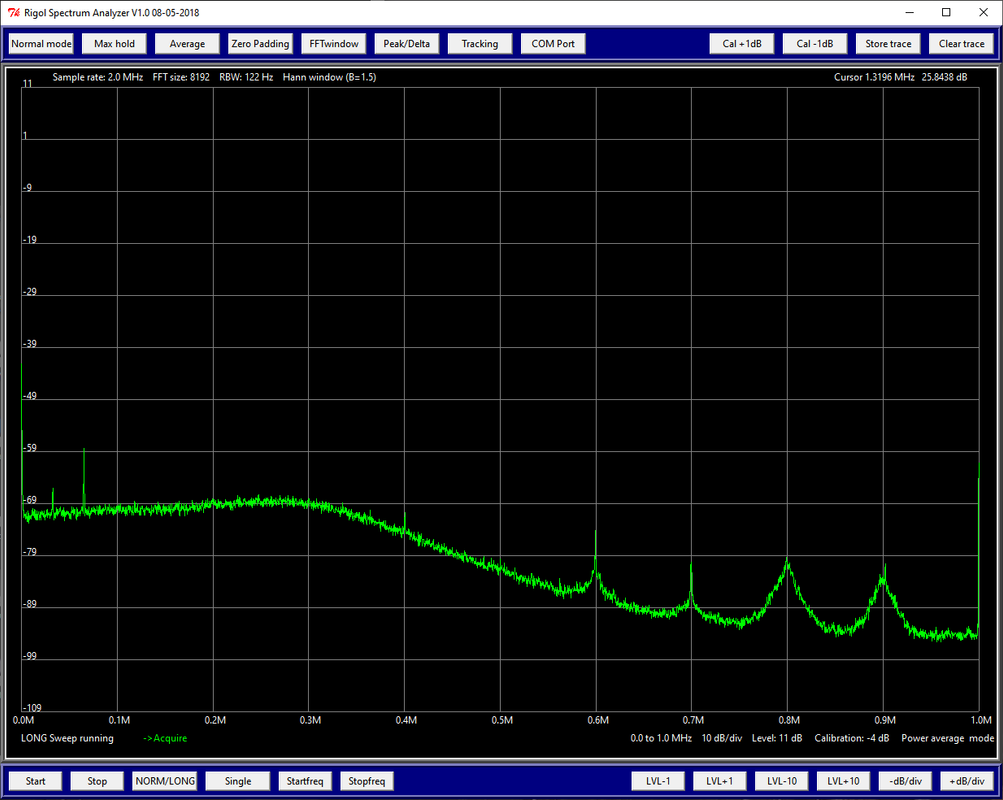Start the sweep
Viewport: 1003px width, 800px height.
(35, 781)
